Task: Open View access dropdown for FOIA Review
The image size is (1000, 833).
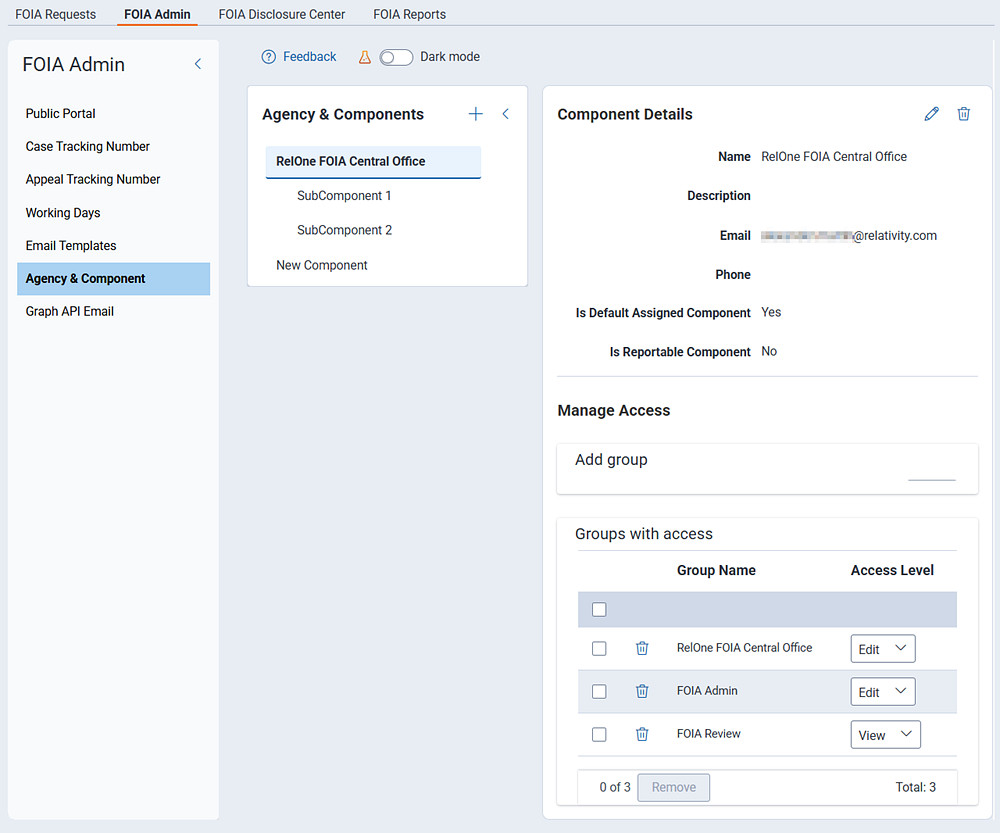Action: tap(885, 735)
